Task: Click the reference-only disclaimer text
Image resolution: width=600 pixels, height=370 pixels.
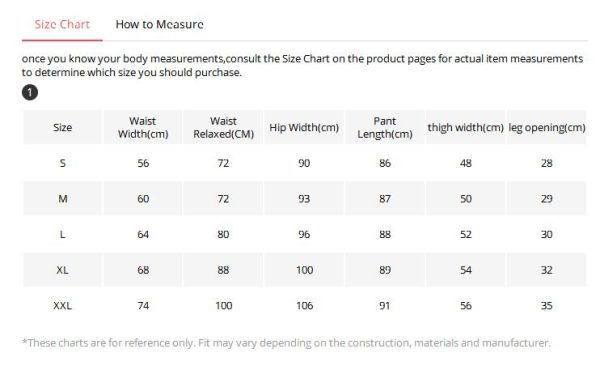Action: click(286, 343)
